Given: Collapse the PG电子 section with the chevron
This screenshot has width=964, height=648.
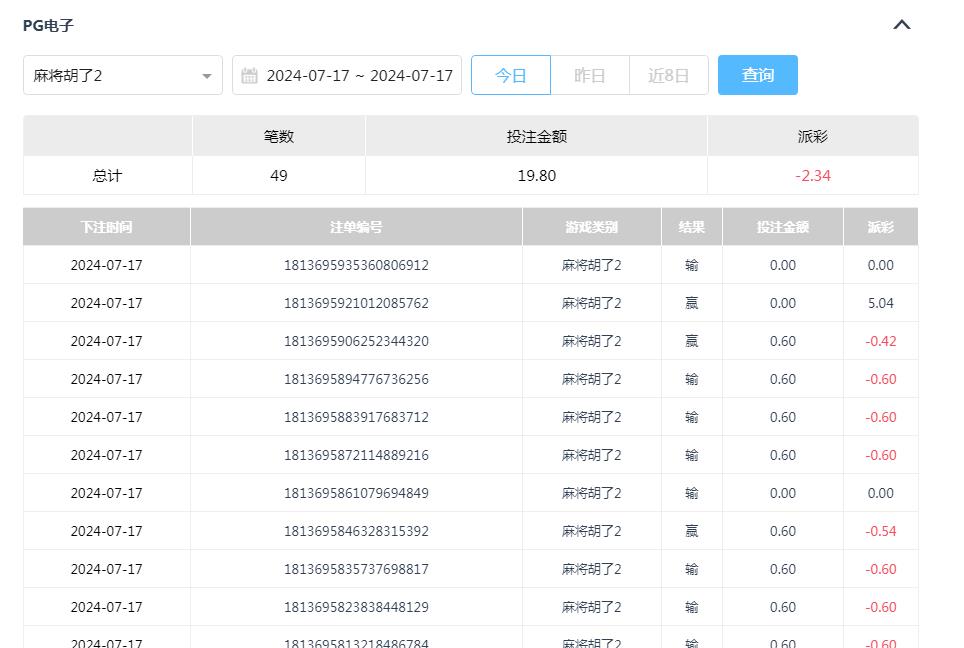Looking at the screenshot, I should point(902,24).
